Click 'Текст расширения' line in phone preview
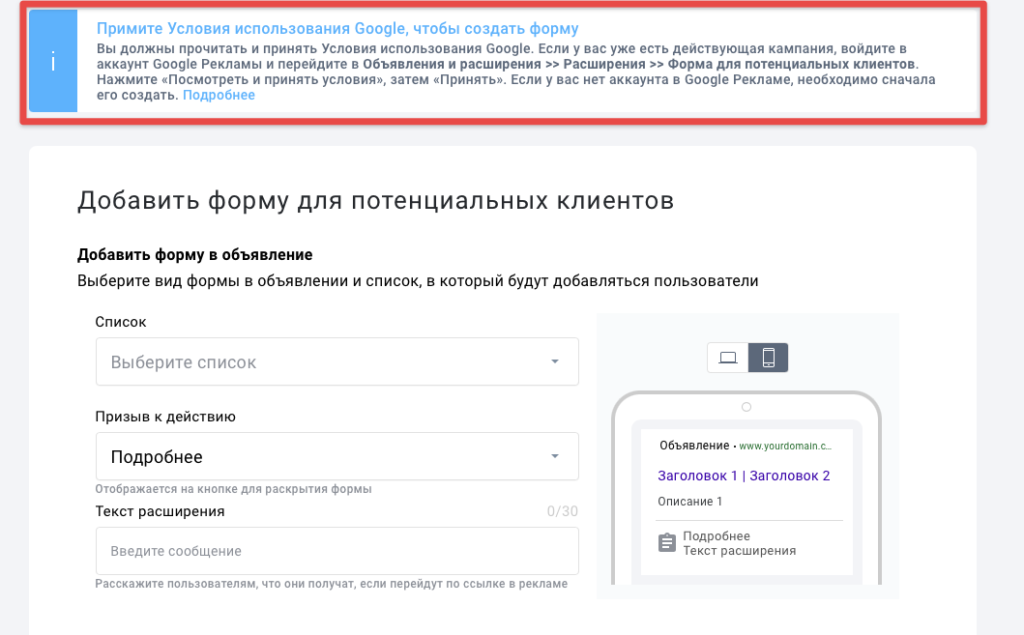The image size is (1024, 635). [739, 551]
